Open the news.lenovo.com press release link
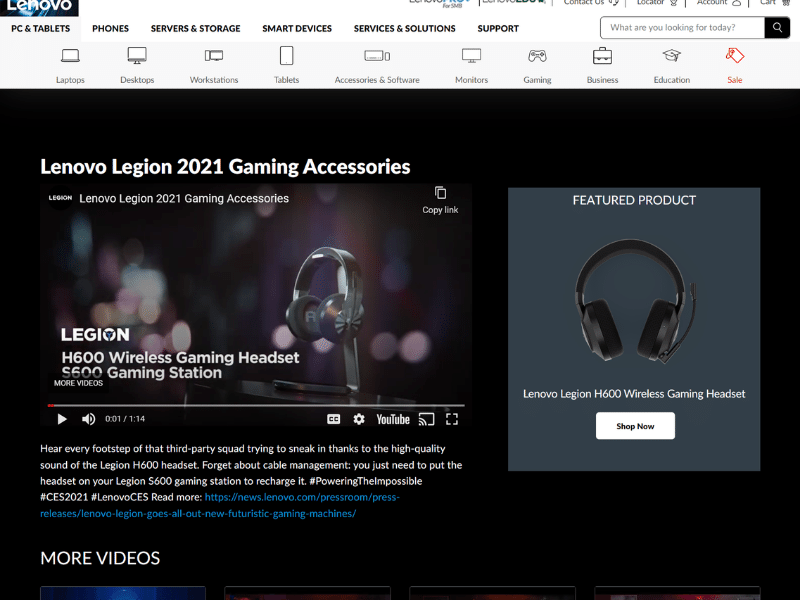The width and height of the screenshot is (800, 600). click(220, 505)
